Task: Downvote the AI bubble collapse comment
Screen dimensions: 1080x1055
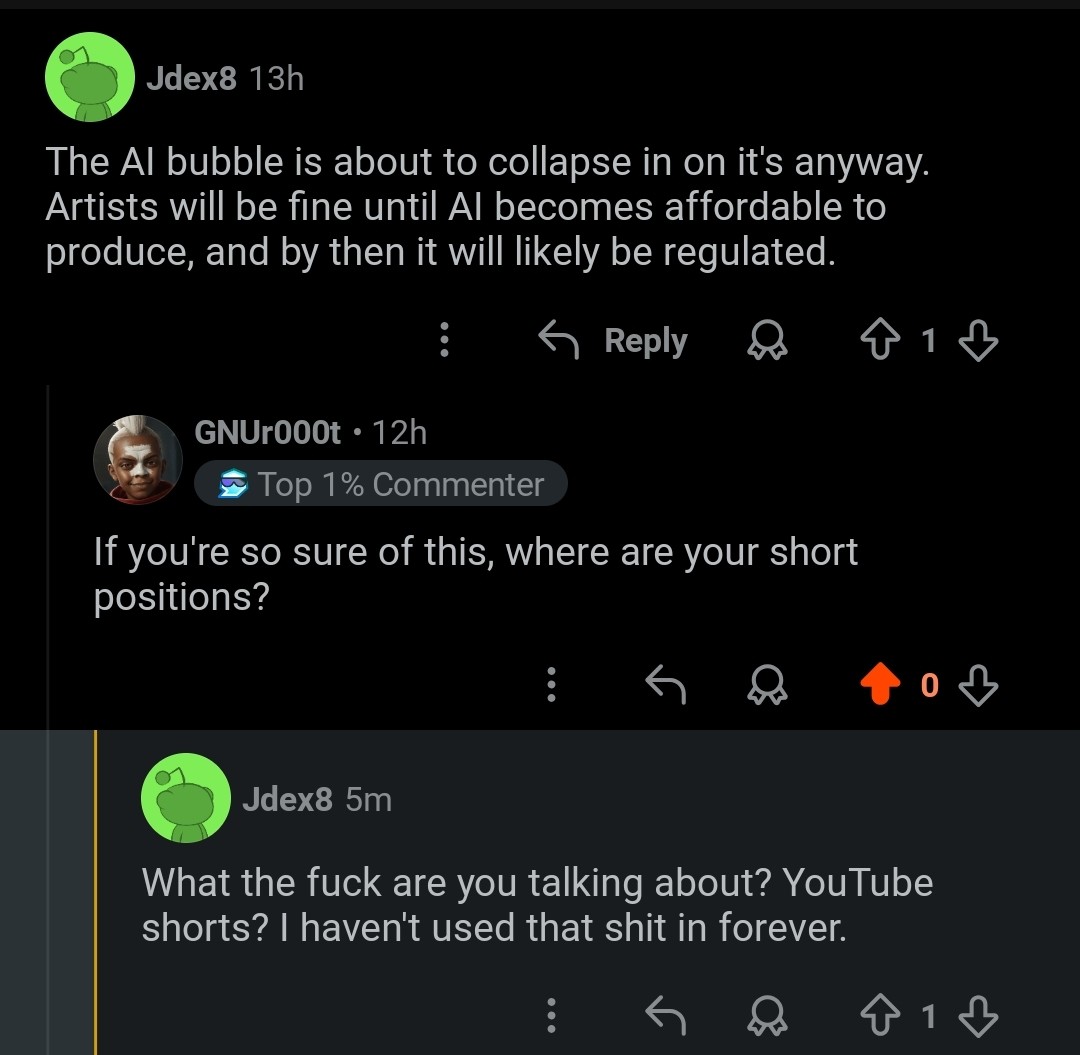Action: pyautogui.click(x=977, y=341)
